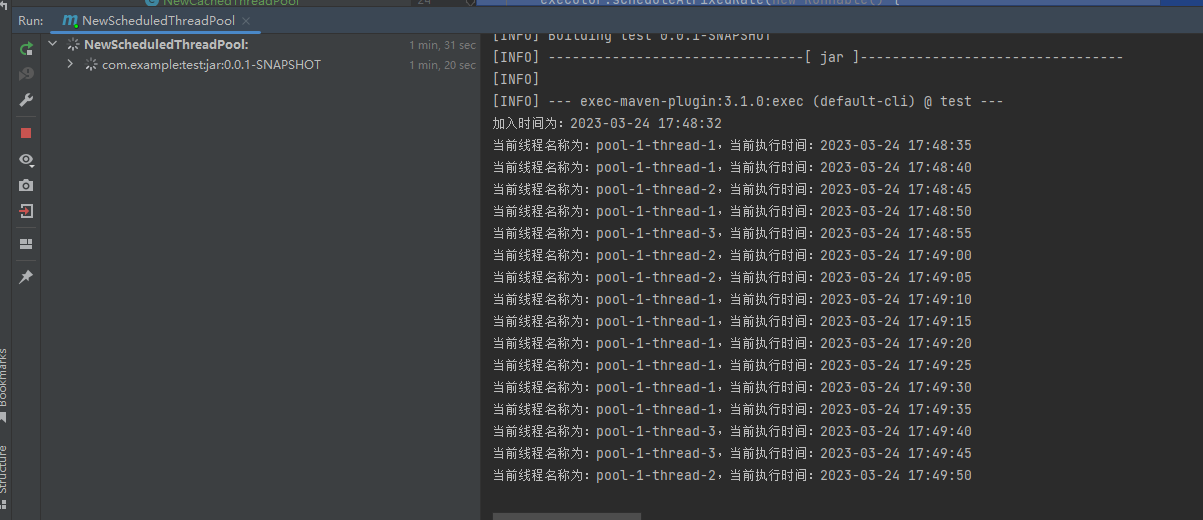Click the pool-1-thread-3 line at 17:49:40

pos(732,431)
